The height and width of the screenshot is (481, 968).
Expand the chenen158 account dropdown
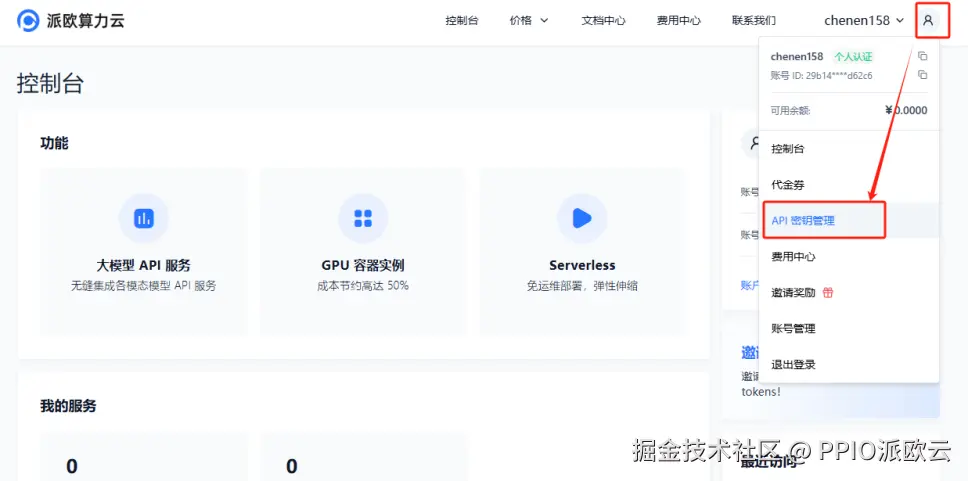tap(864, 20)
